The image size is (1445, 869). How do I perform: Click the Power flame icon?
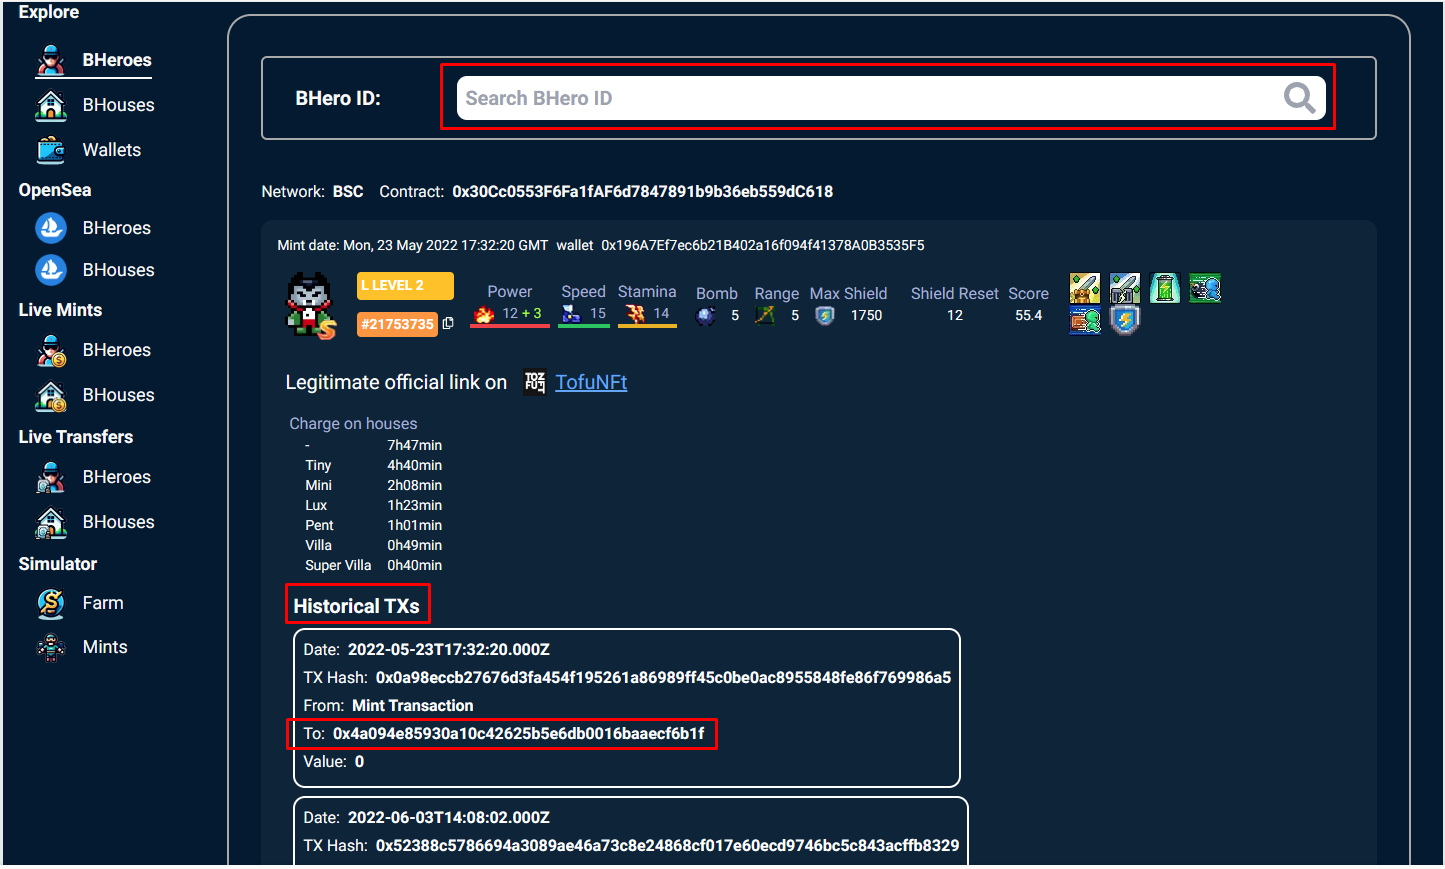(x=484, y=314)
